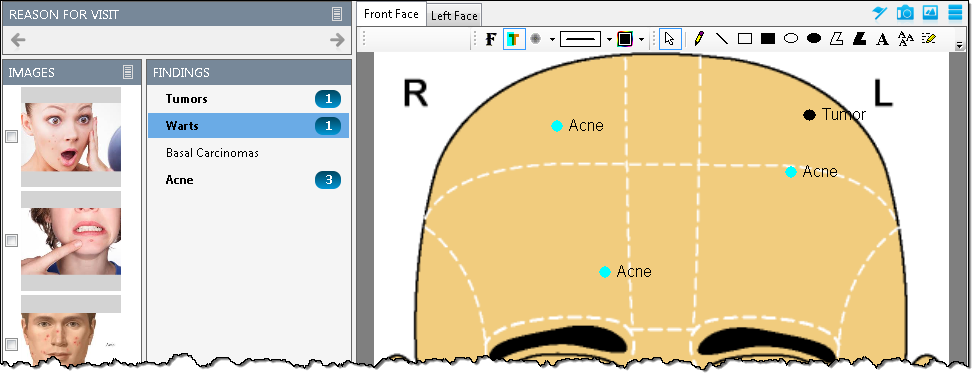The height and width of the screenshot is (378, 976).
Task: Select the filled polygon shape tool
Action: tap(860, 39)
